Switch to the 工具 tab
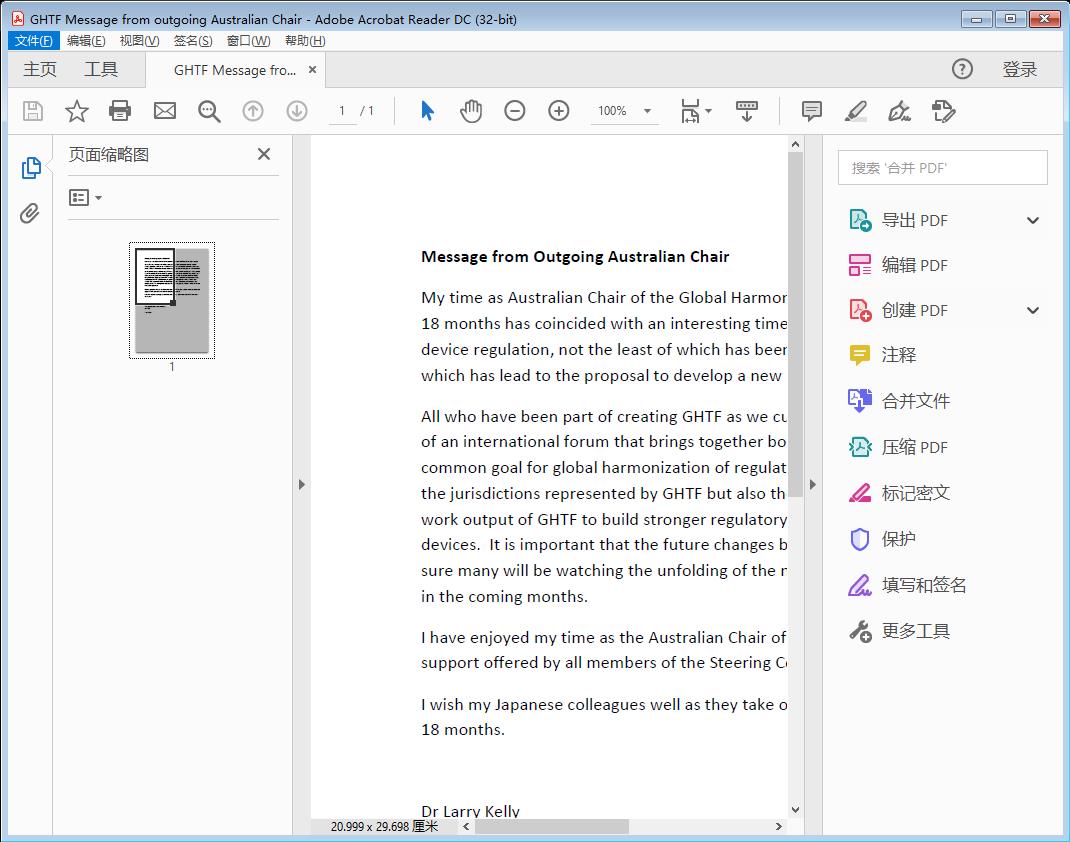 click(101, 69)
